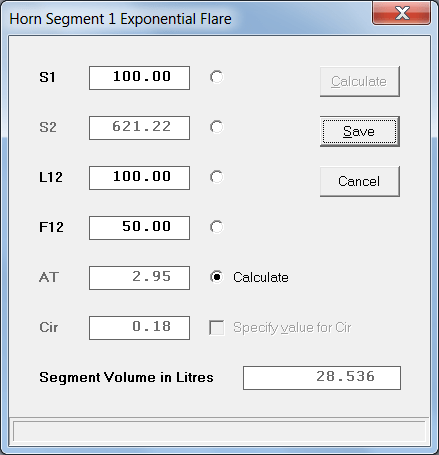Click the grayed-out Calculate button
Viewport: 439px width, 455px height.
point(360,82)
